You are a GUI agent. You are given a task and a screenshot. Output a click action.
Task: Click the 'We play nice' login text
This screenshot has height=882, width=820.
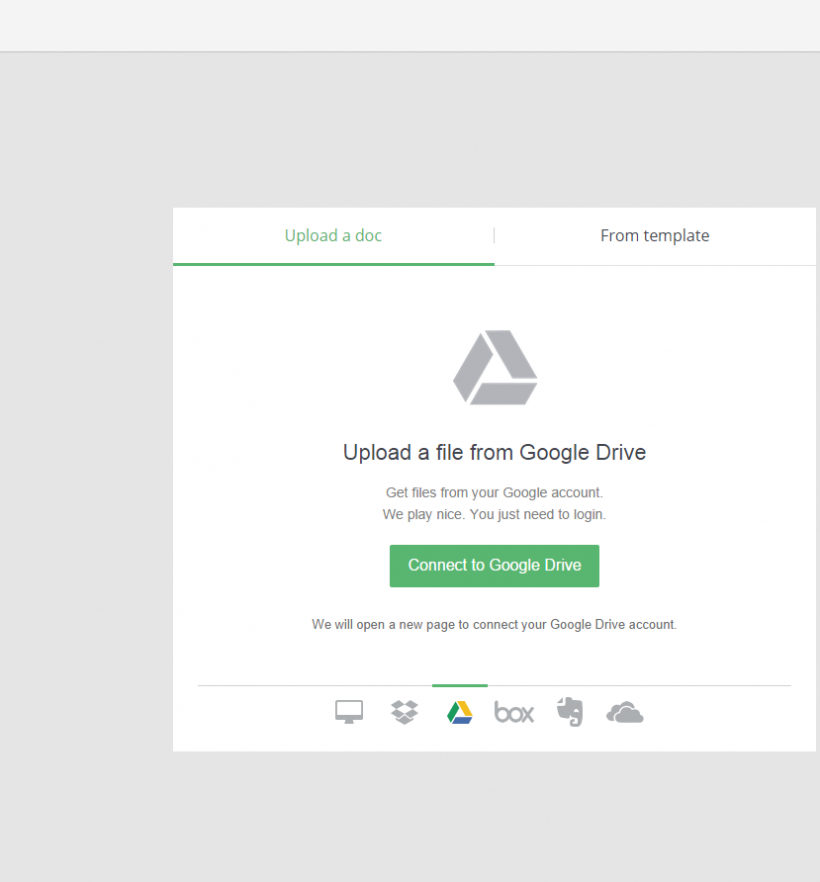(x=494, y=515)
